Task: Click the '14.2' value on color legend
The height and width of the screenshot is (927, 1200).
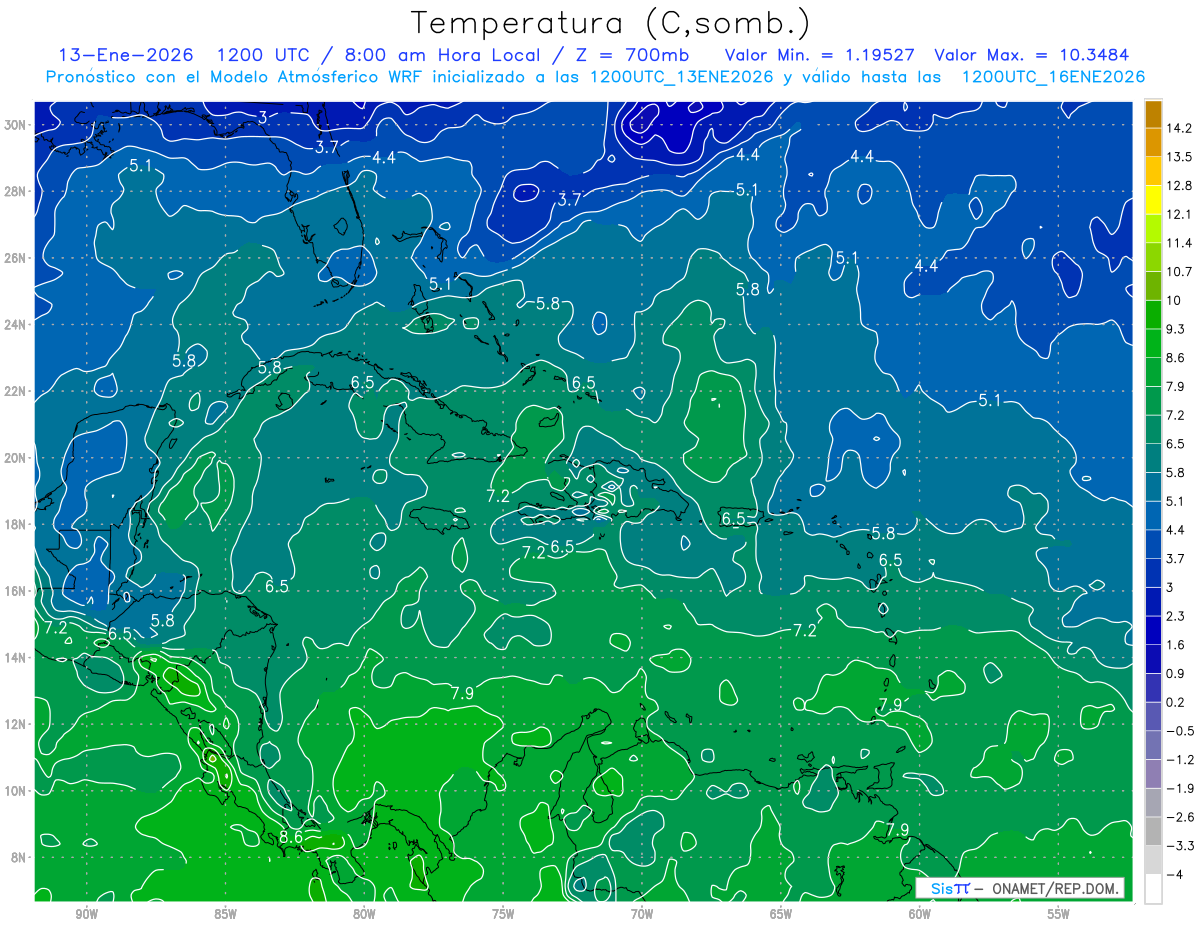Action: [1179, 128]
